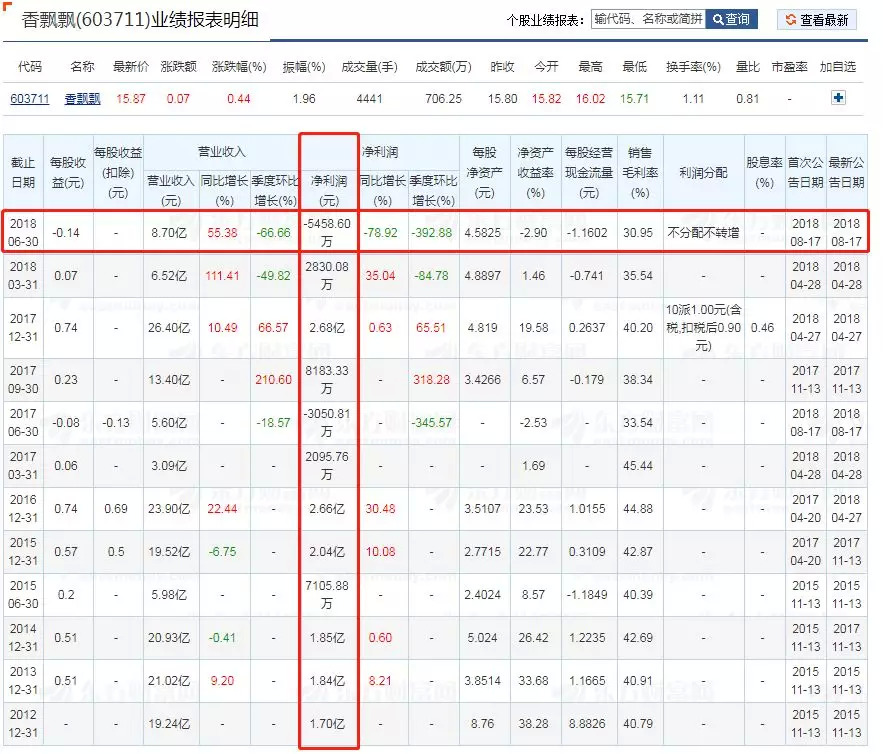This screenshot has width=883, height=754.
Task: Open the 香飘飘 stock name link
Action: coord(82,99)
